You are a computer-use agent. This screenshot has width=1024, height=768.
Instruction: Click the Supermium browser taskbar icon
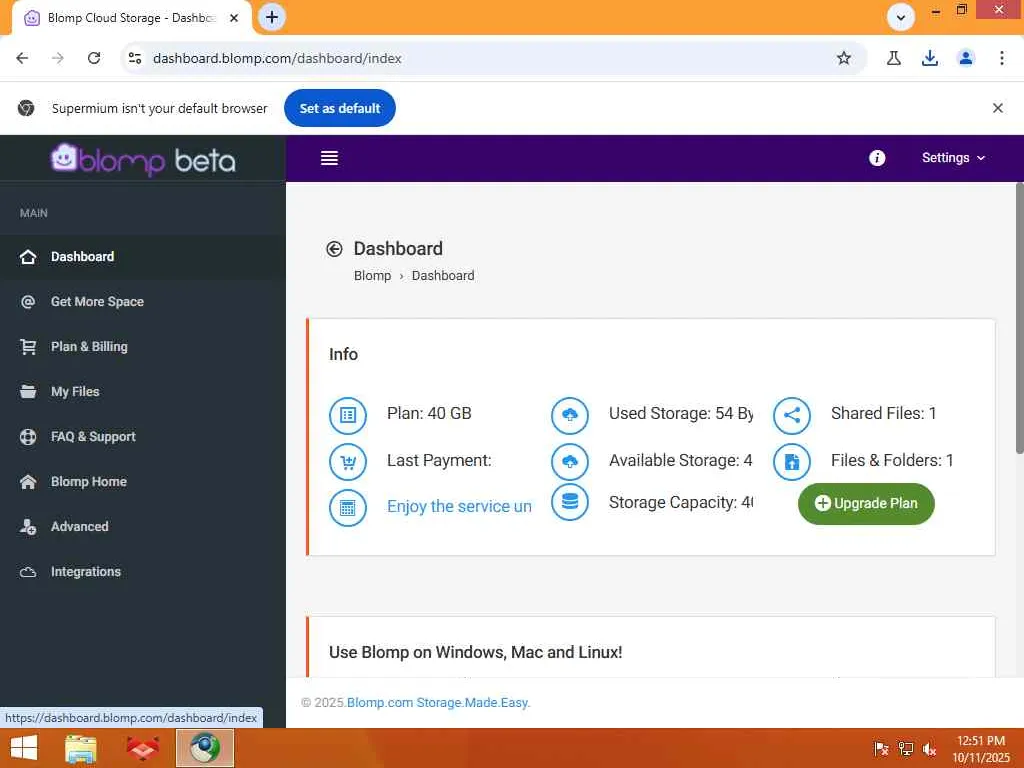205,748
